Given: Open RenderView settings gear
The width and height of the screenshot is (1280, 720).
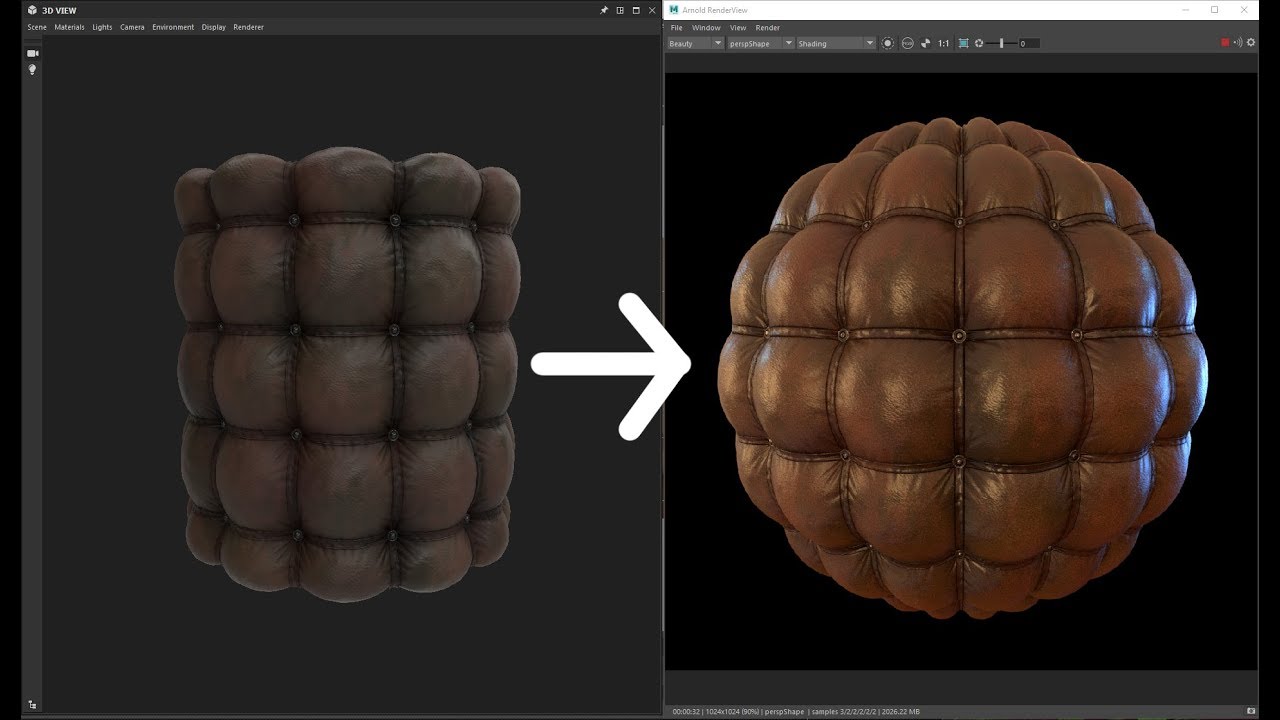Looking at the screenshot, I should coord(1251,43).
